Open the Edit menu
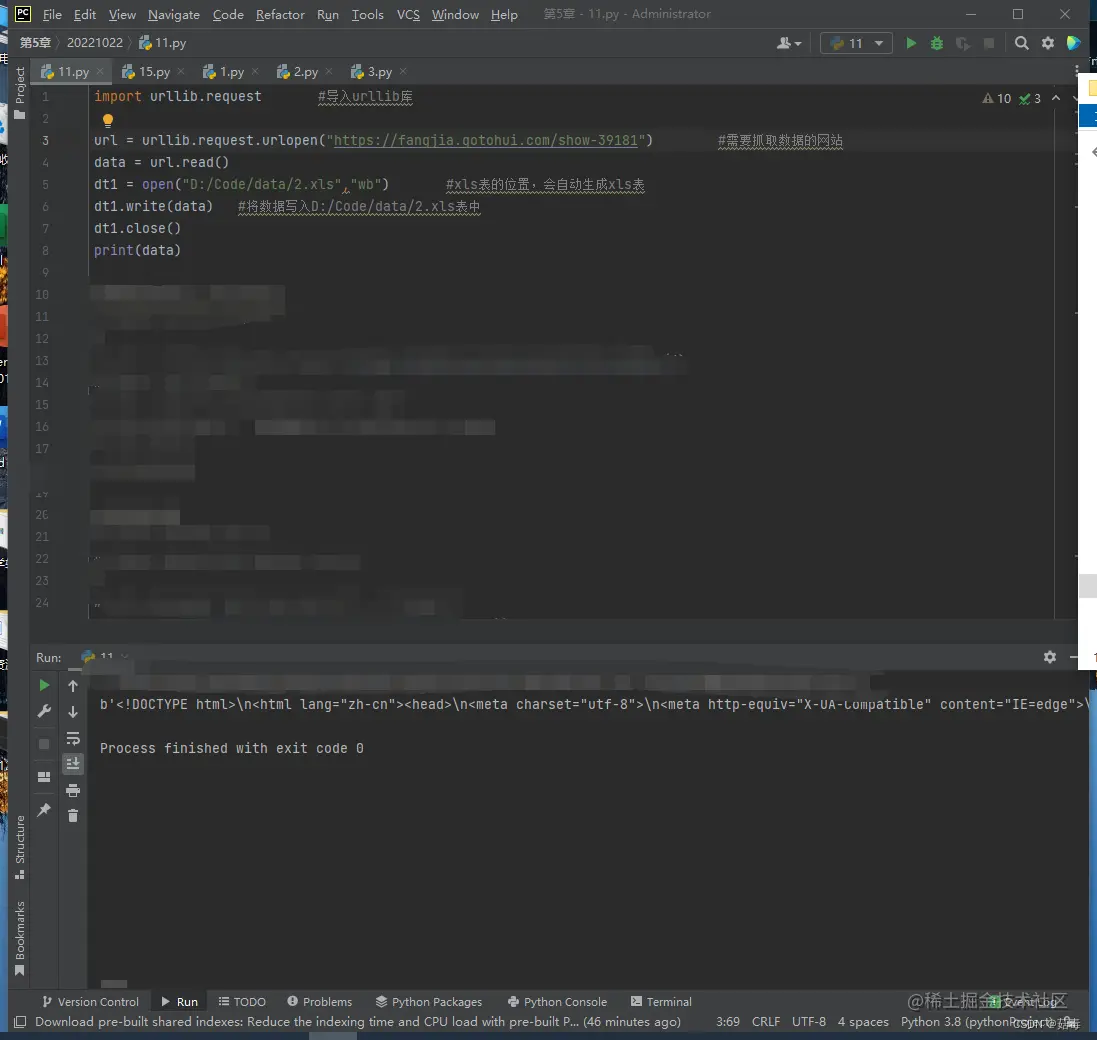 85,15
